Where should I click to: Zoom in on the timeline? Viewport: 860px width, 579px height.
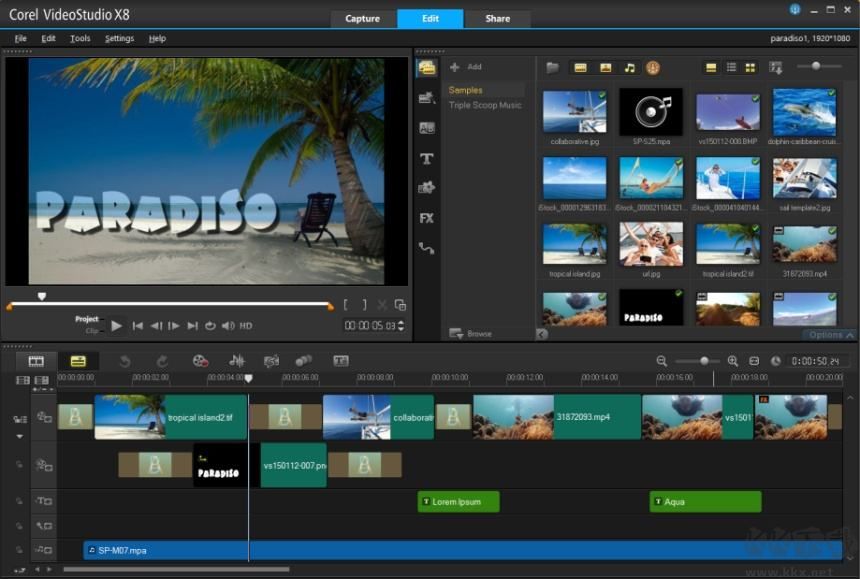point(733,361)
